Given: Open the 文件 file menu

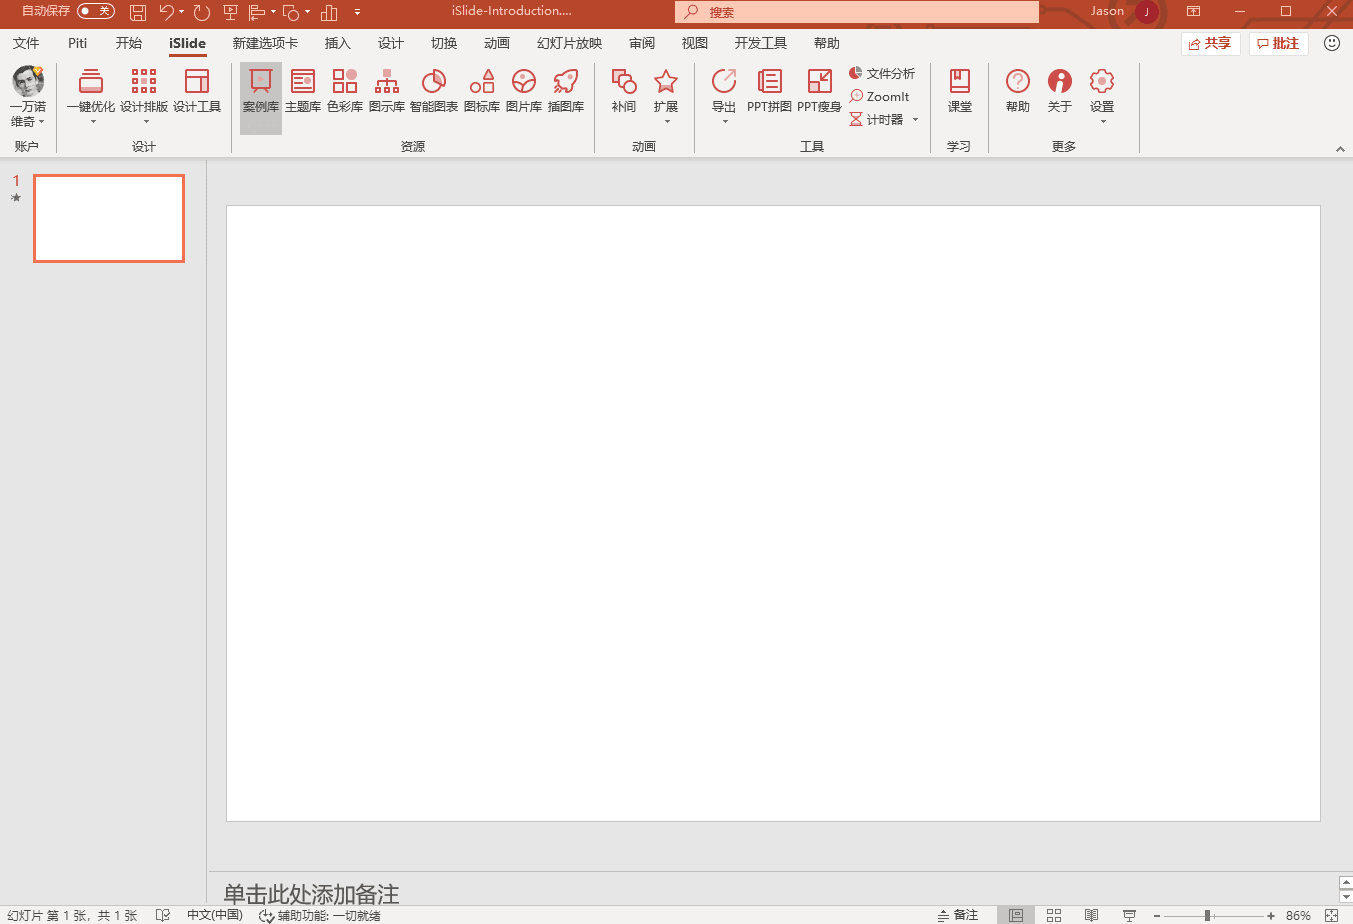Looking at the screenshot, I should pos(26,43).
